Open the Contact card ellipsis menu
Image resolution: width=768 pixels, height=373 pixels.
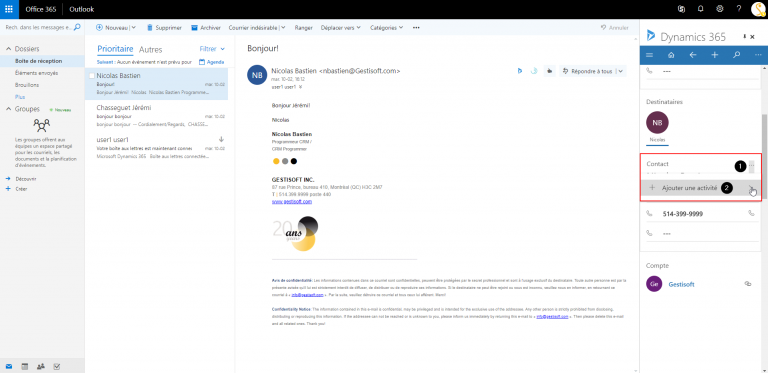[x=751, y=166]
